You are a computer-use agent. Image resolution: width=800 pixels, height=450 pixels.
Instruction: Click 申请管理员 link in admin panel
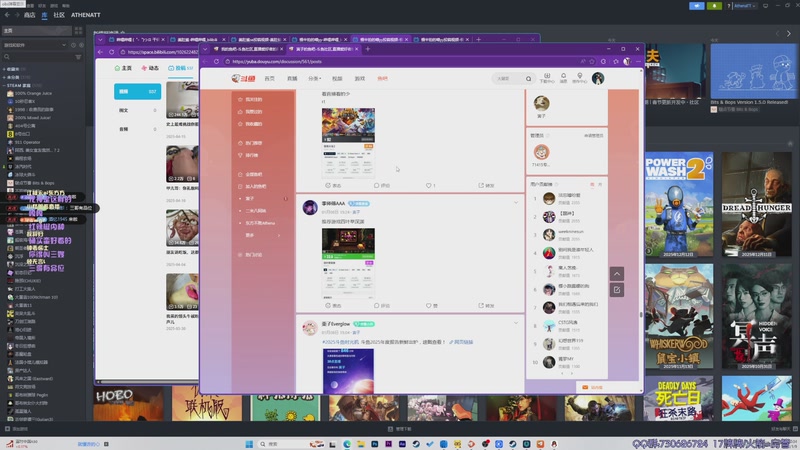pyautogui.click(x=593, y=136)
